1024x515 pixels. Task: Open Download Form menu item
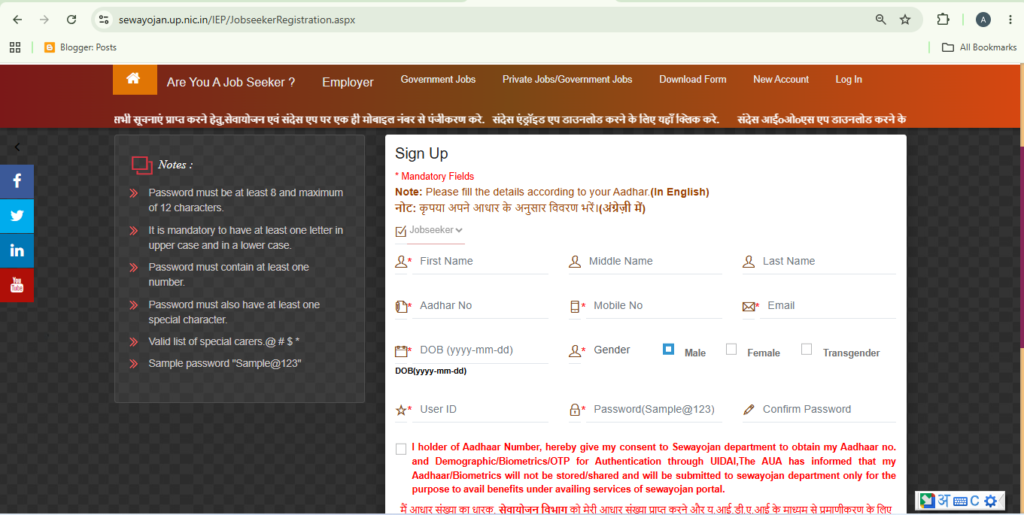[x=692, y=80]
